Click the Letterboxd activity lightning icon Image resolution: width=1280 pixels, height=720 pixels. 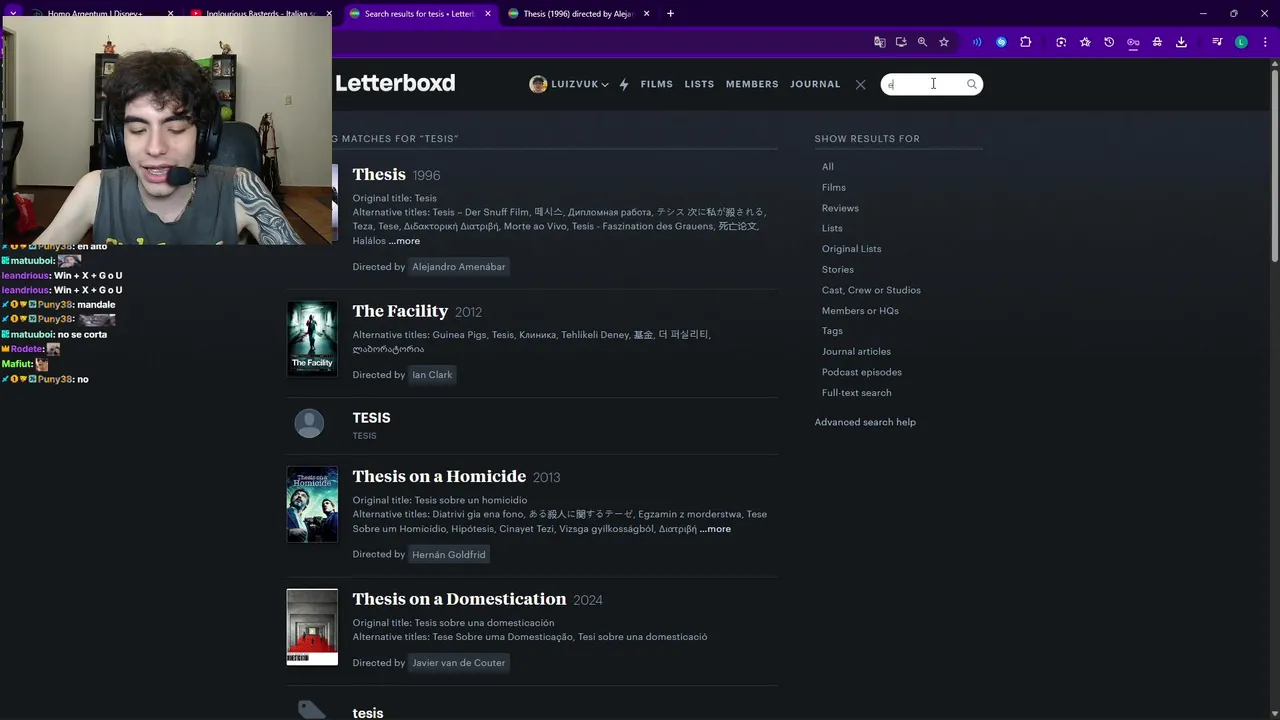(x=624, y=84)
